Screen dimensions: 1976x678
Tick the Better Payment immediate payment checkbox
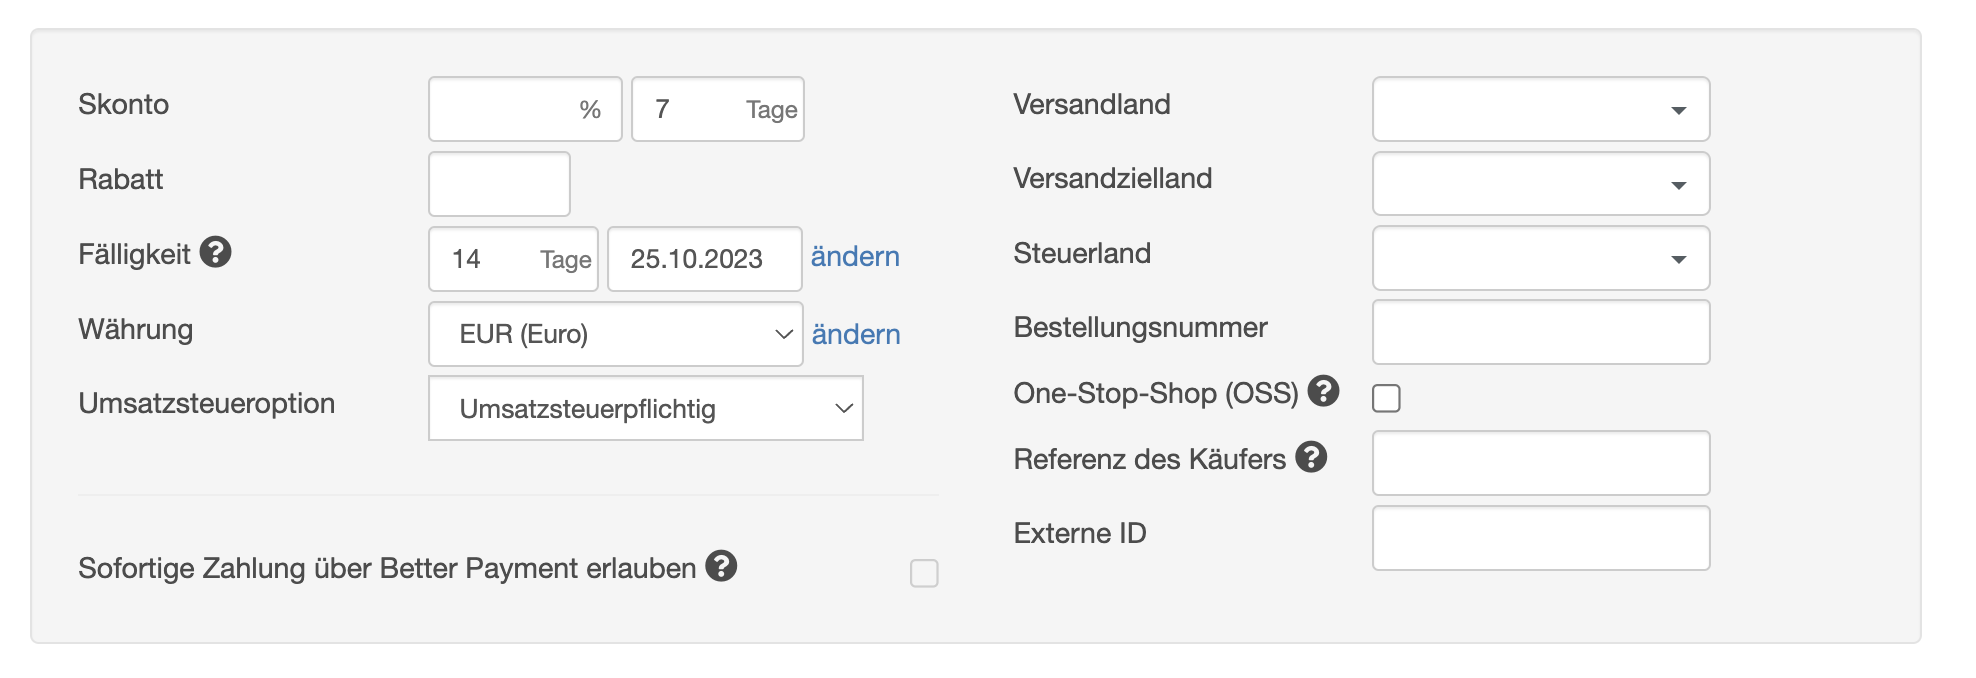(924, 573)
